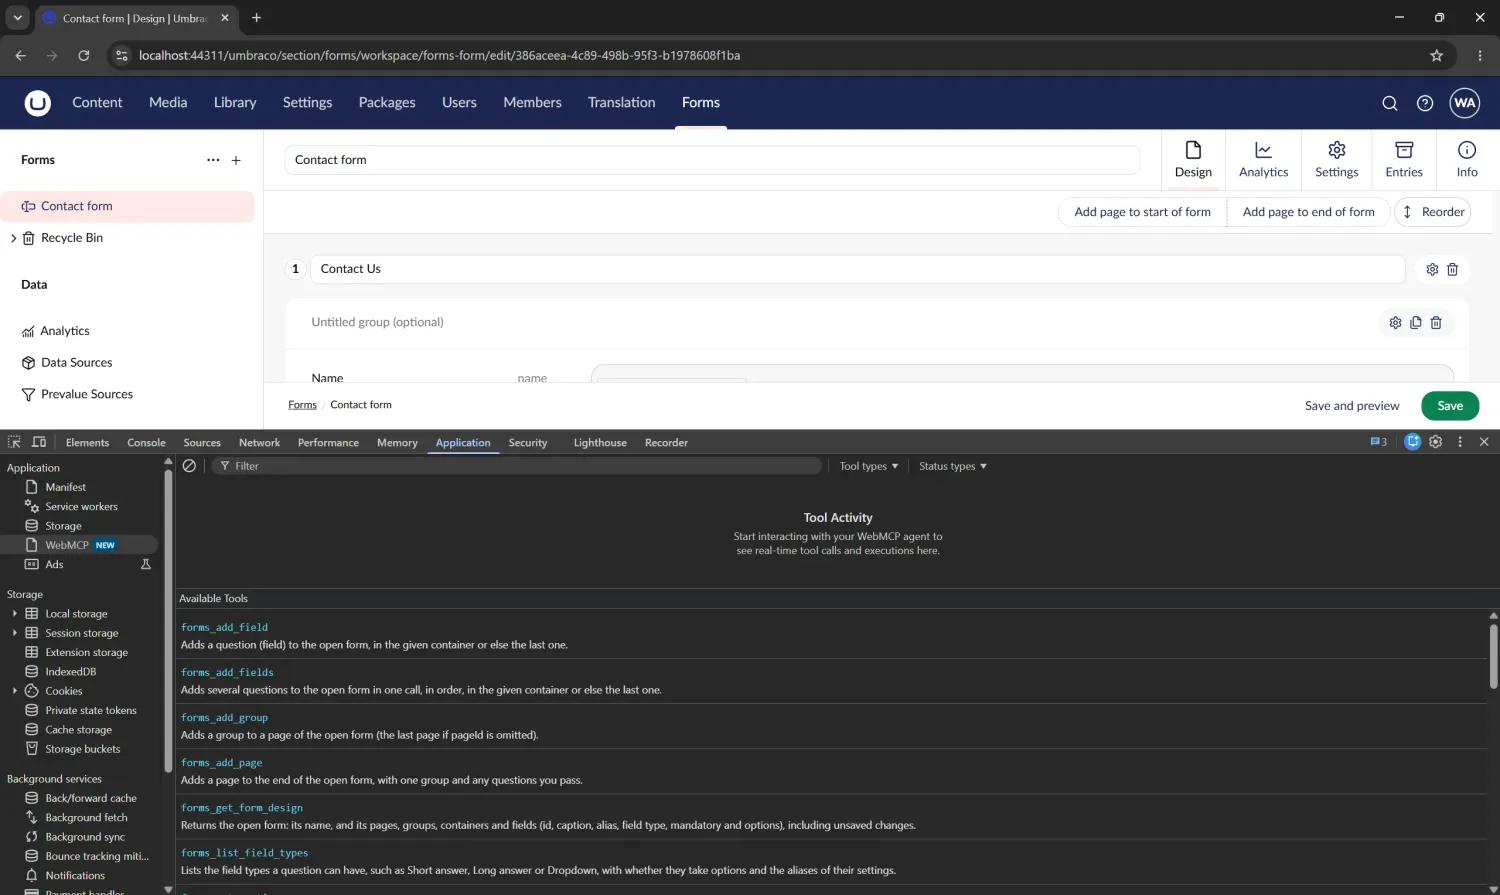Clear tool activity with the ban icon

pos(189,466)
